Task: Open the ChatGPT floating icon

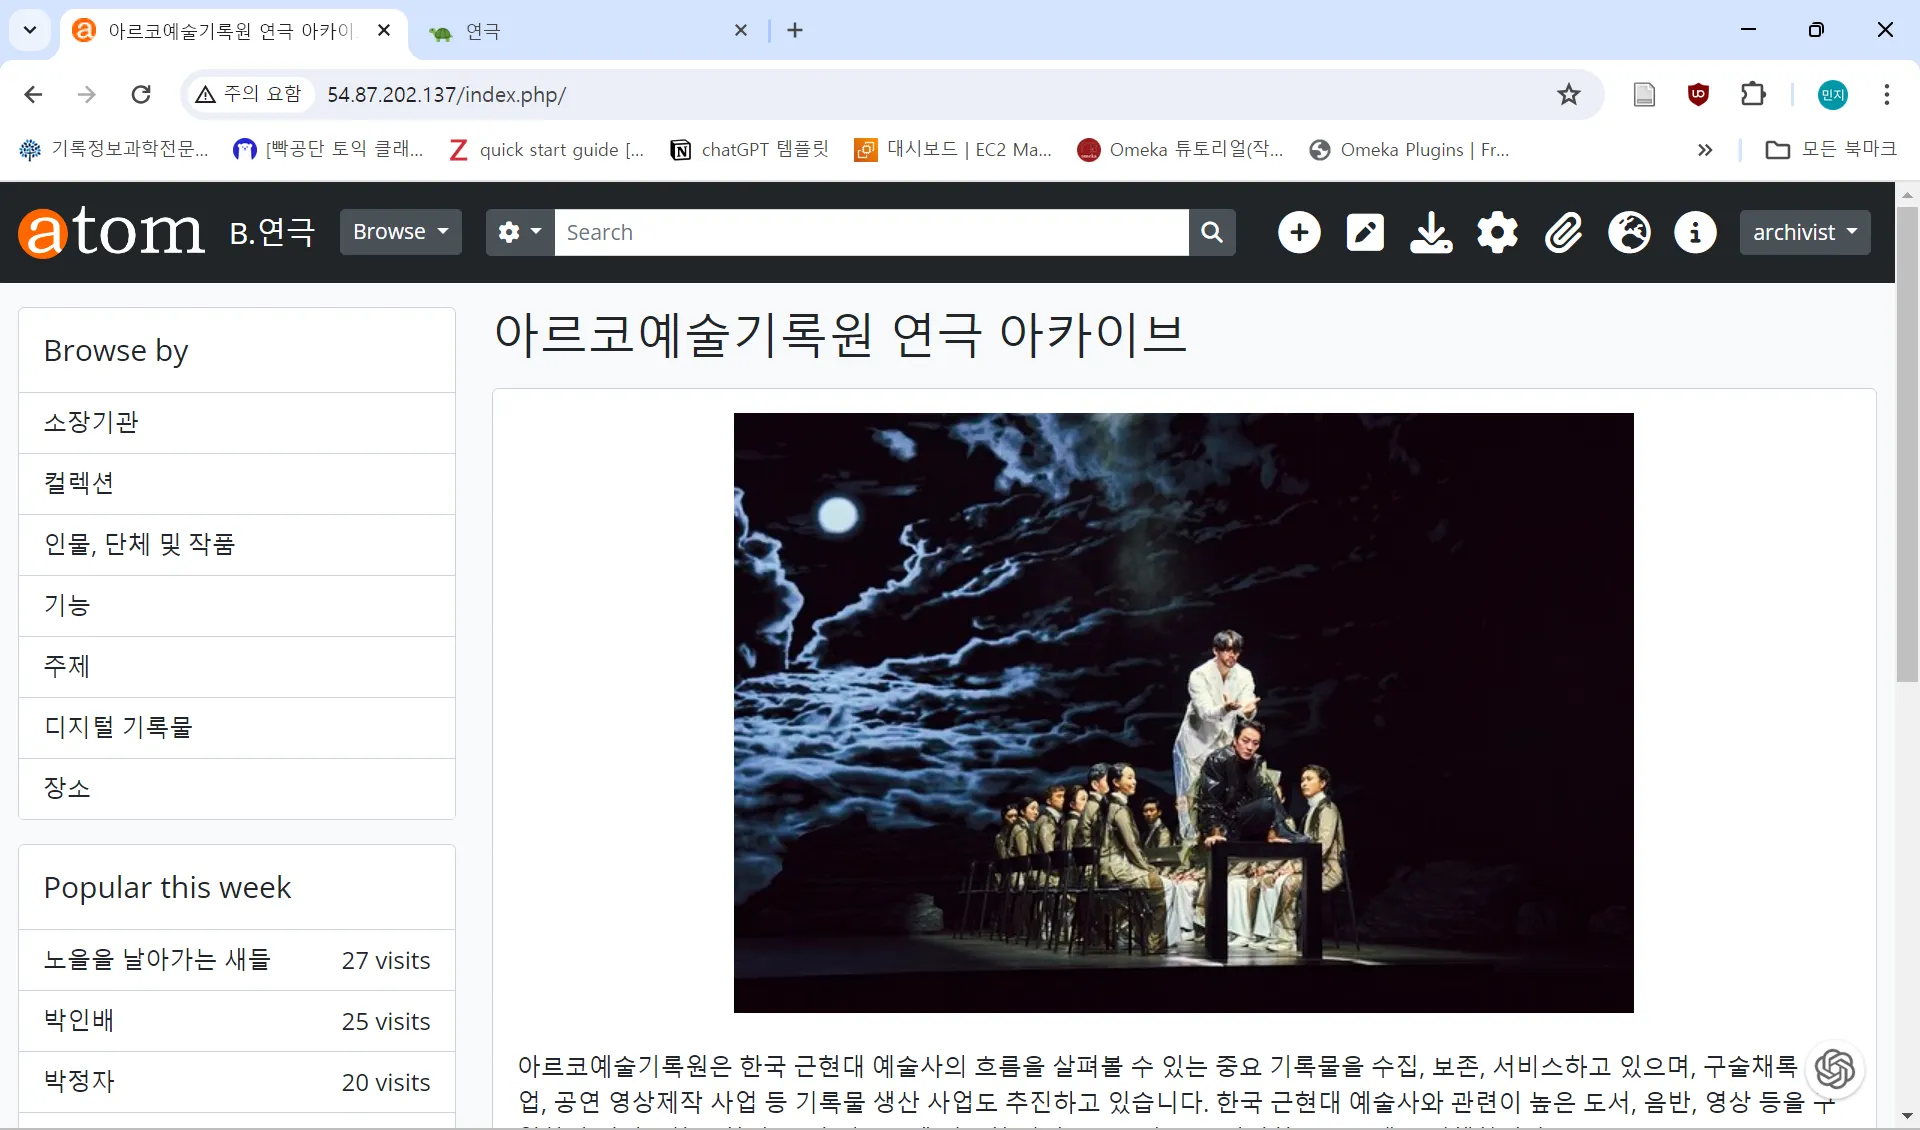Action: [1835, 1069]
